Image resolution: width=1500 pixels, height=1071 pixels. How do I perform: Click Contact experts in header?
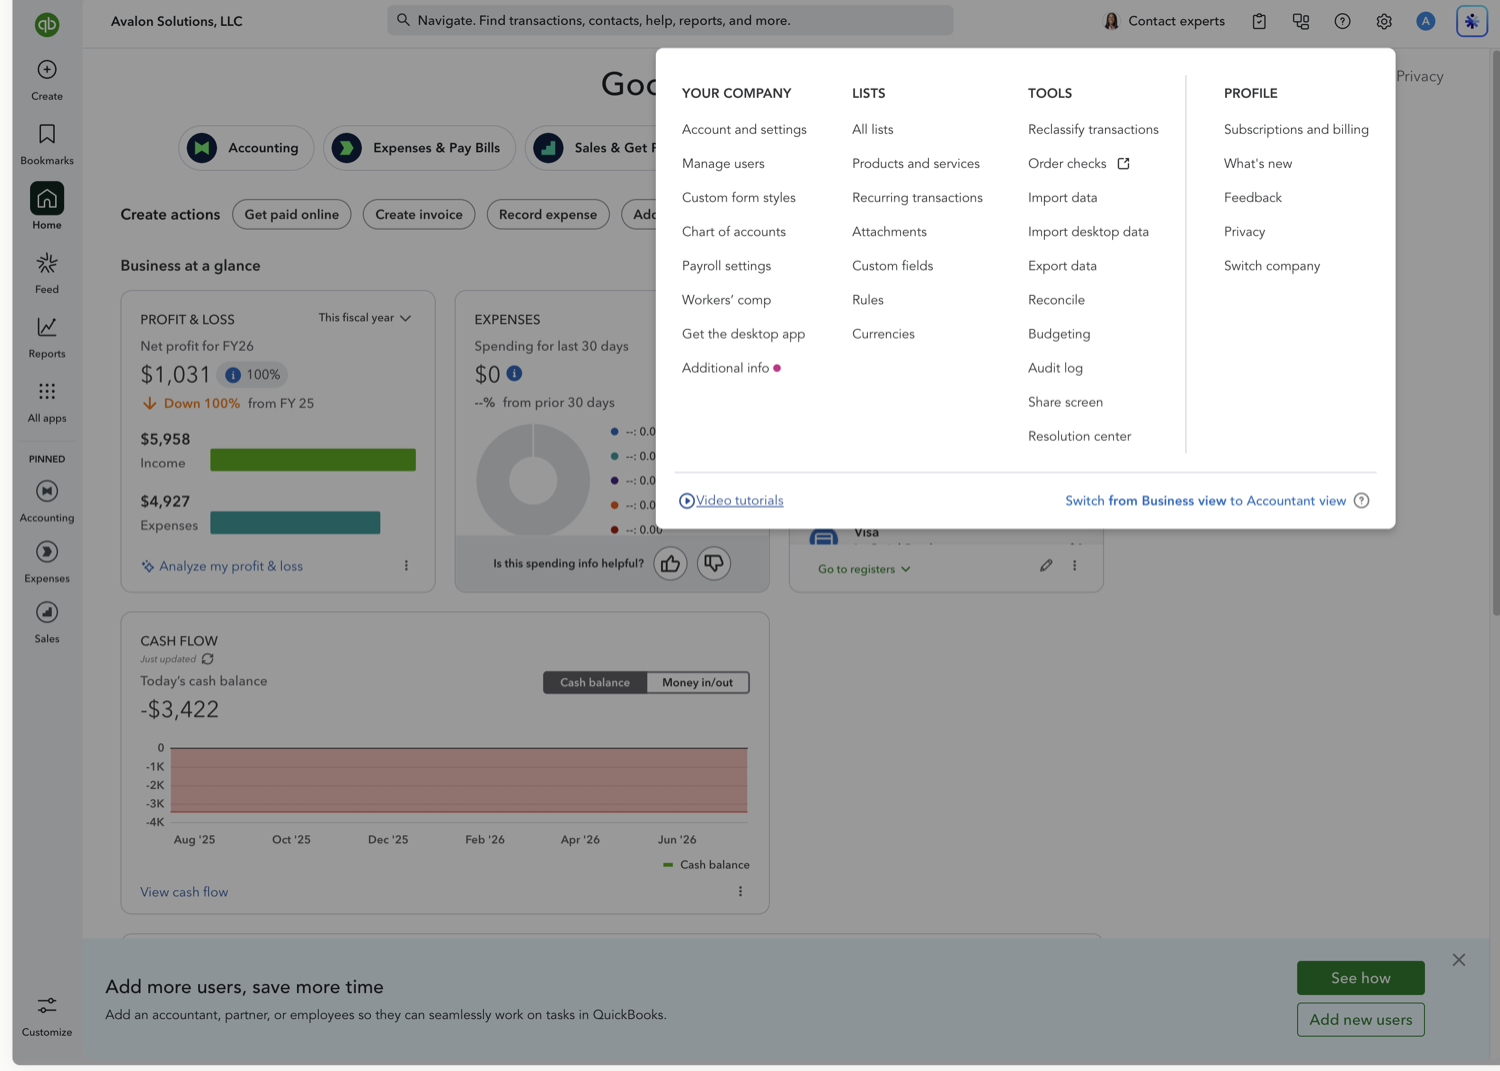coord(1164,21)
